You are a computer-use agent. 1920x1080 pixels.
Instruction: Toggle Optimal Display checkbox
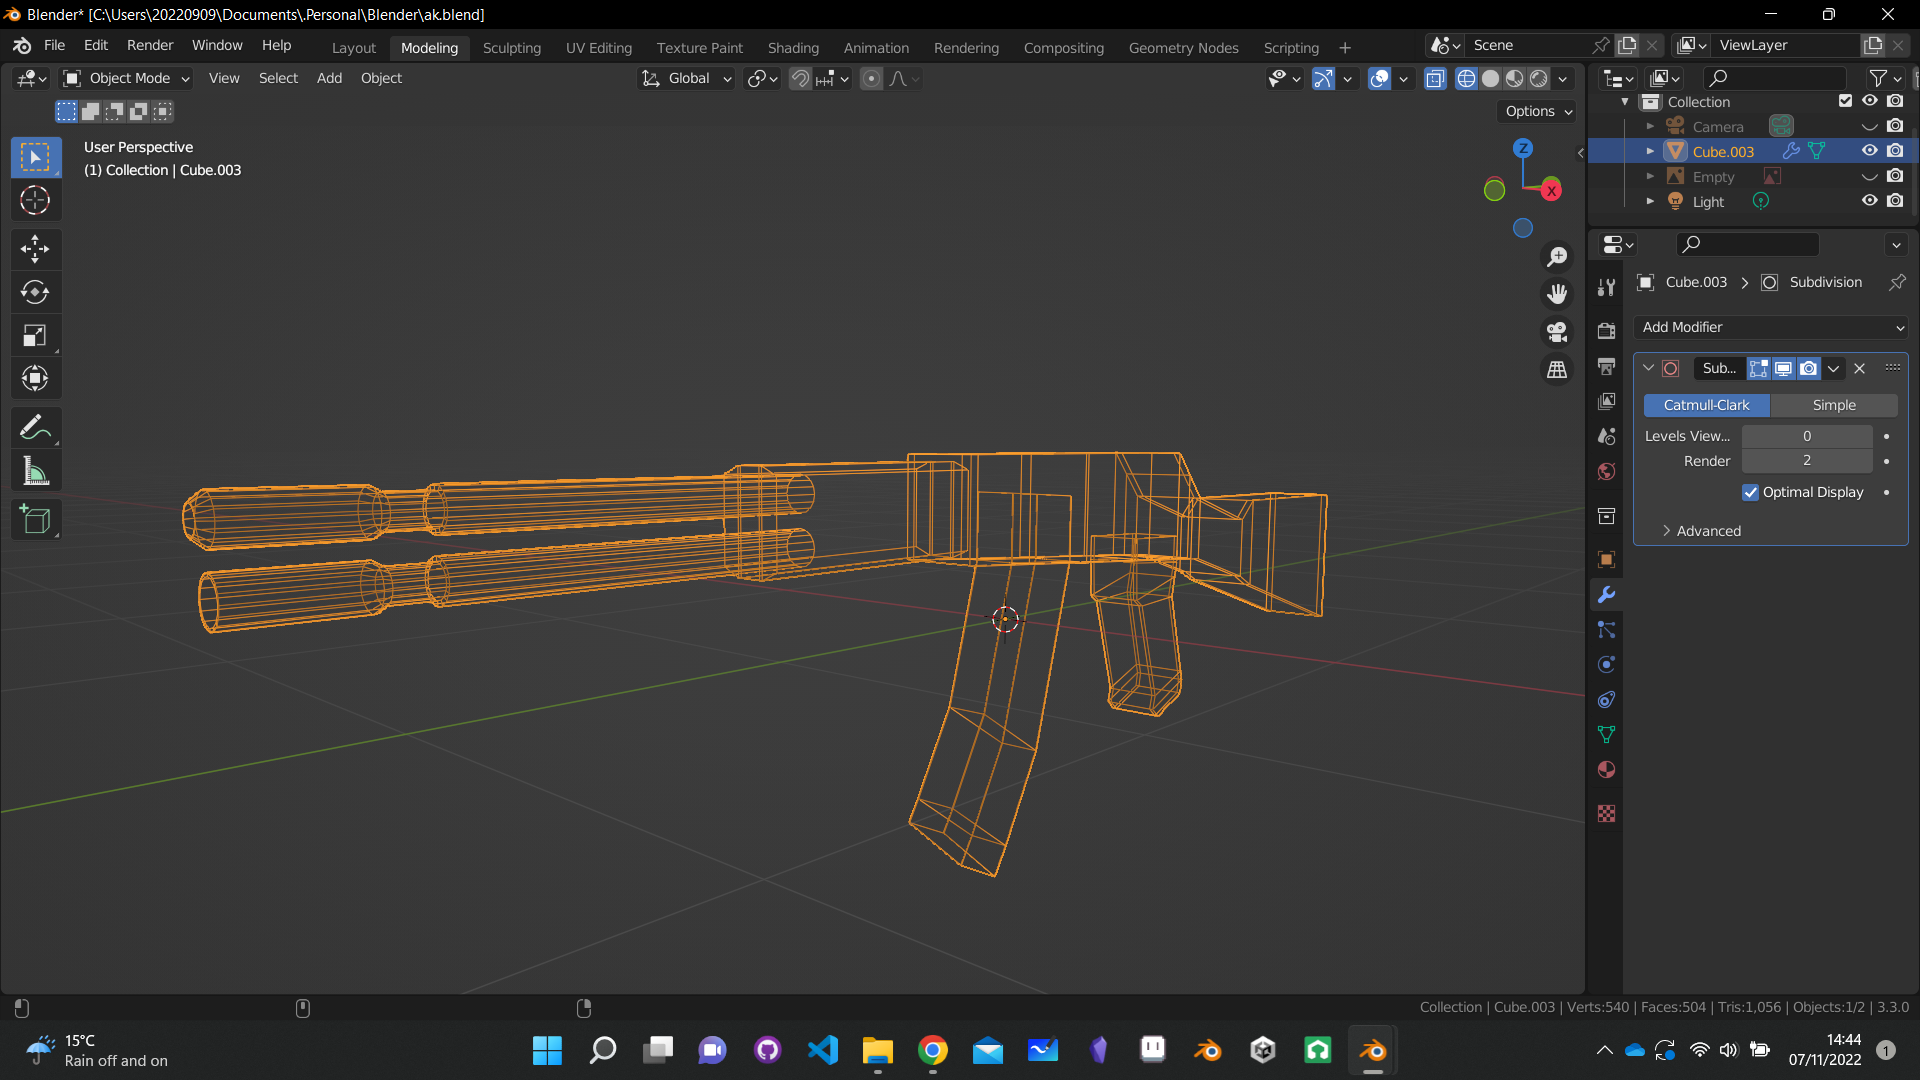click(x=1750, y=492)
